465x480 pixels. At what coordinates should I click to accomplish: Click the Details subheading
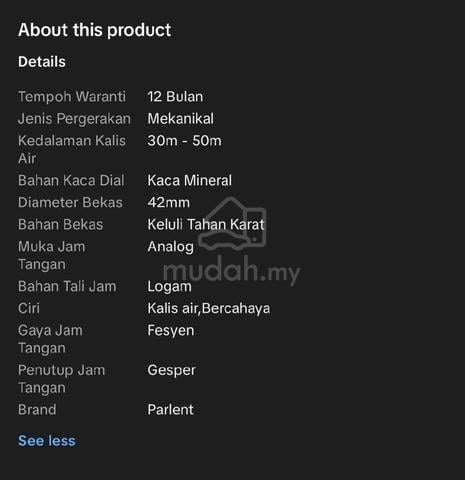[x=42, y=62]
